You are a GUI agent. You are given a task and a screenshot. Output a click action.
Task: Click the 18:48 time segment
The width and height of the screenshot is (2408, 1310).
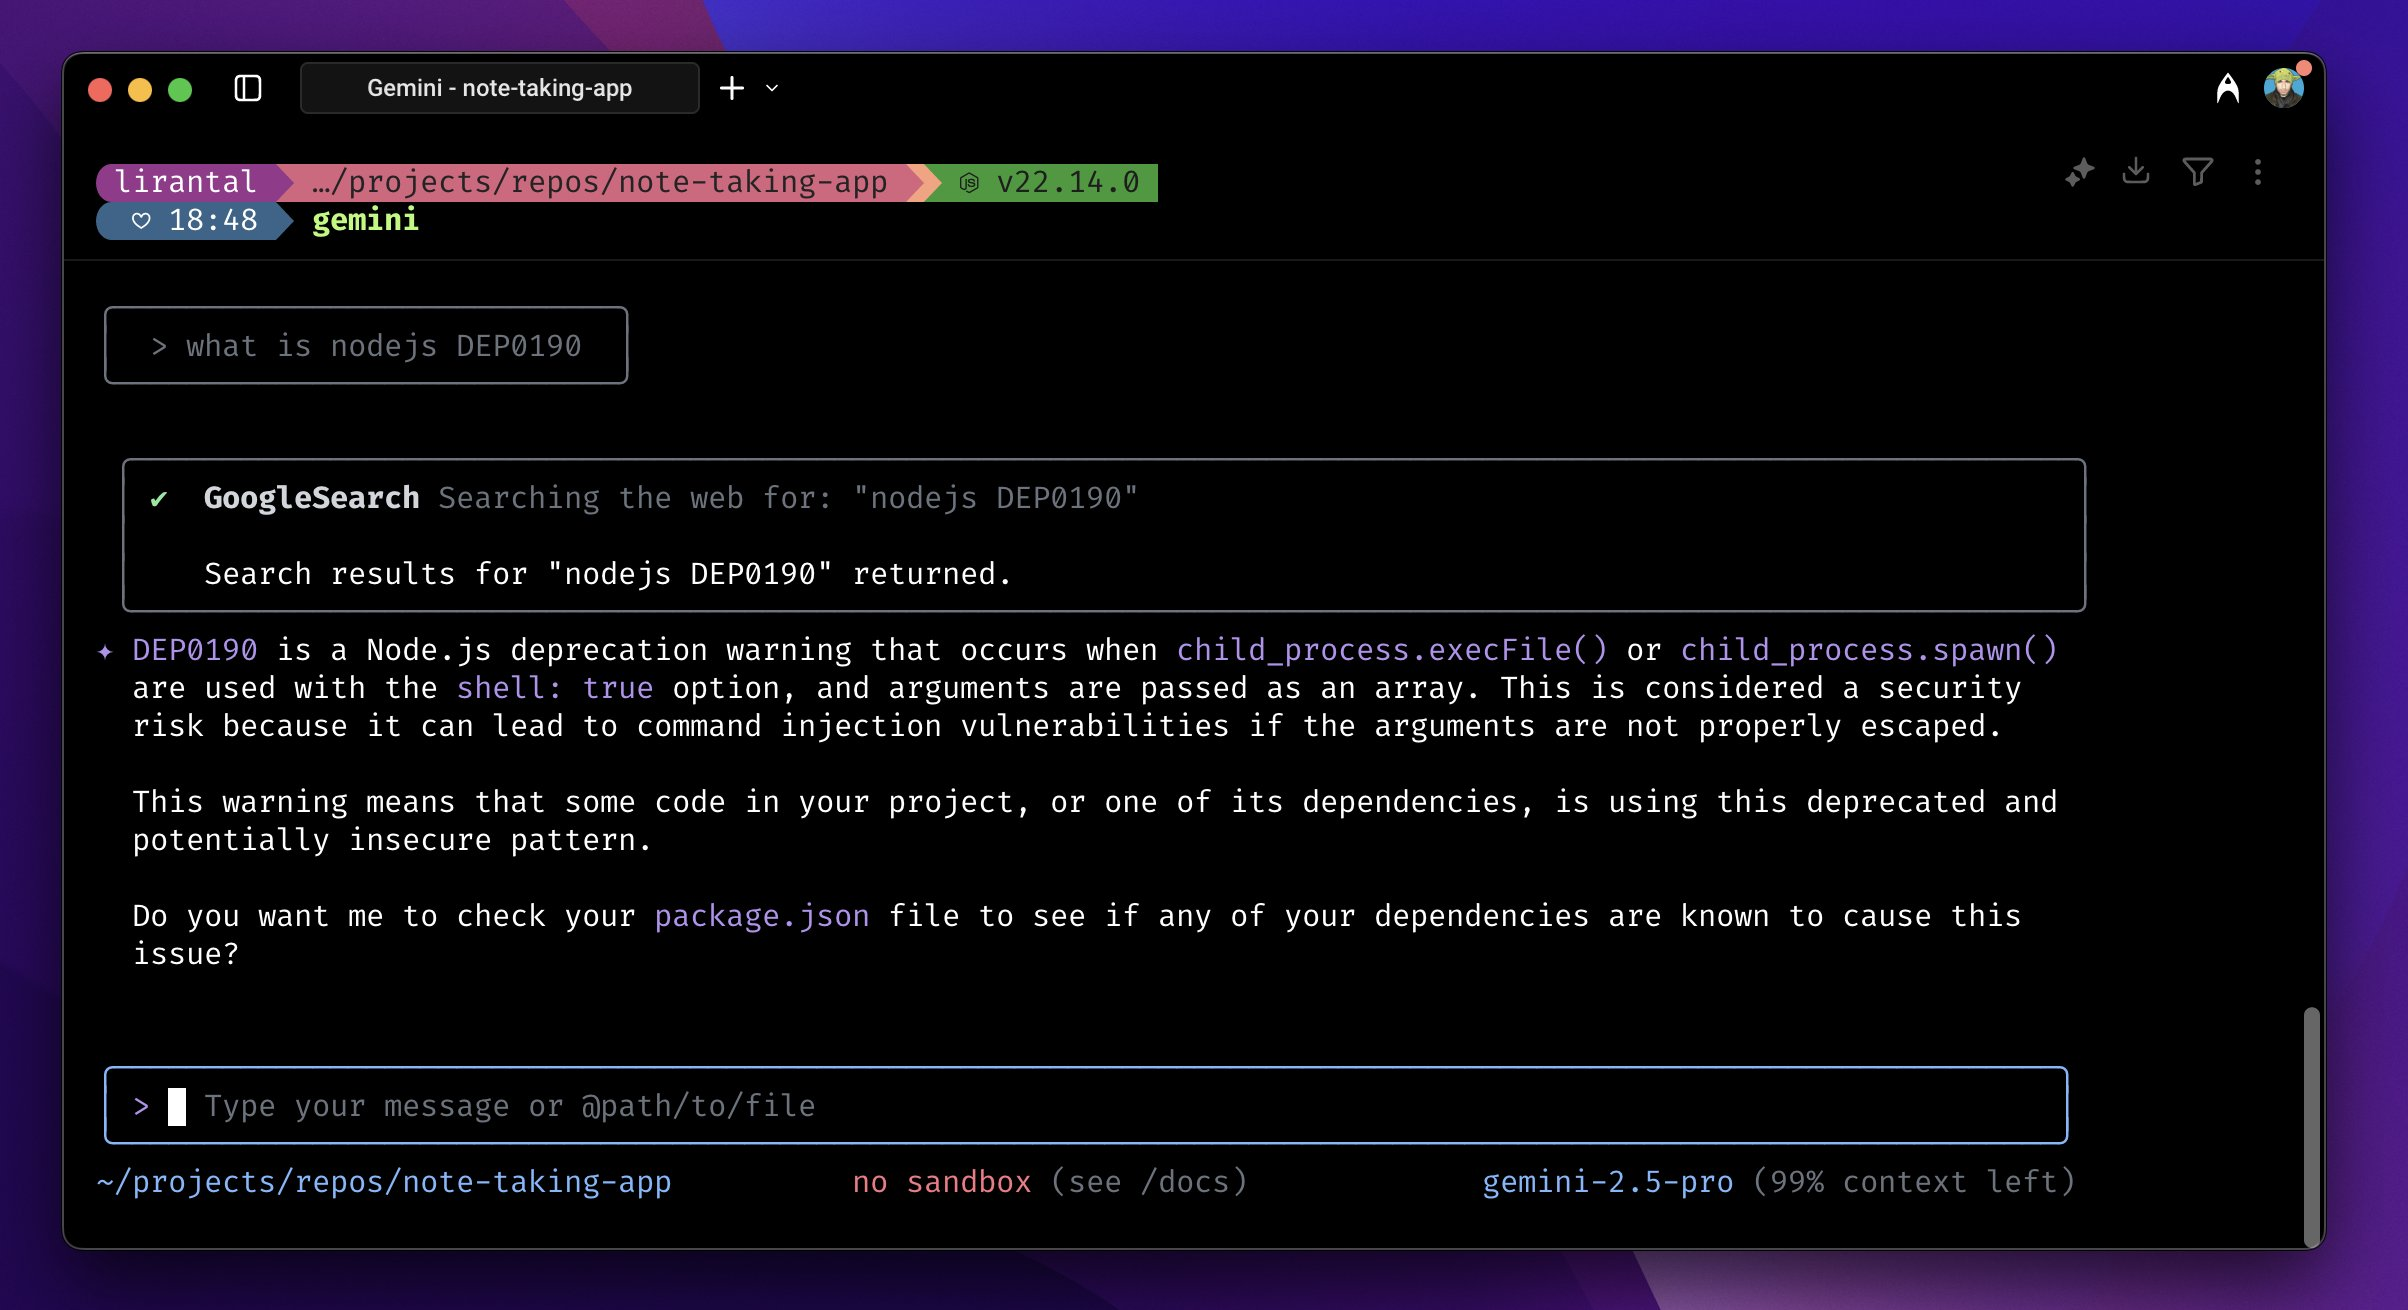pos(194,220)
